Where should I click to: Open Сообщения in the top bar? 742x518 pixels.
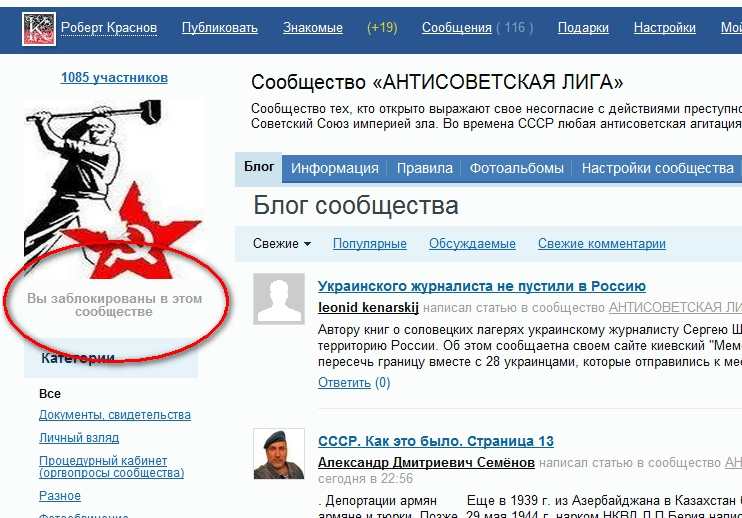click(457, 28)
